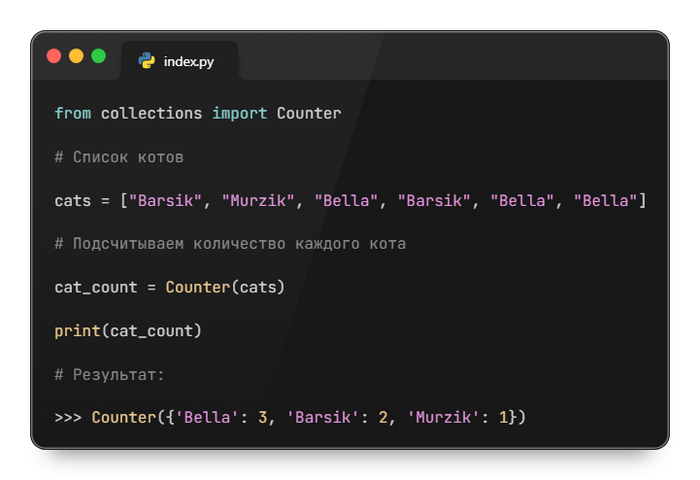Click the last "Bella" string before bracket
Screen dimensions: 700x480
tap(605, 200)
